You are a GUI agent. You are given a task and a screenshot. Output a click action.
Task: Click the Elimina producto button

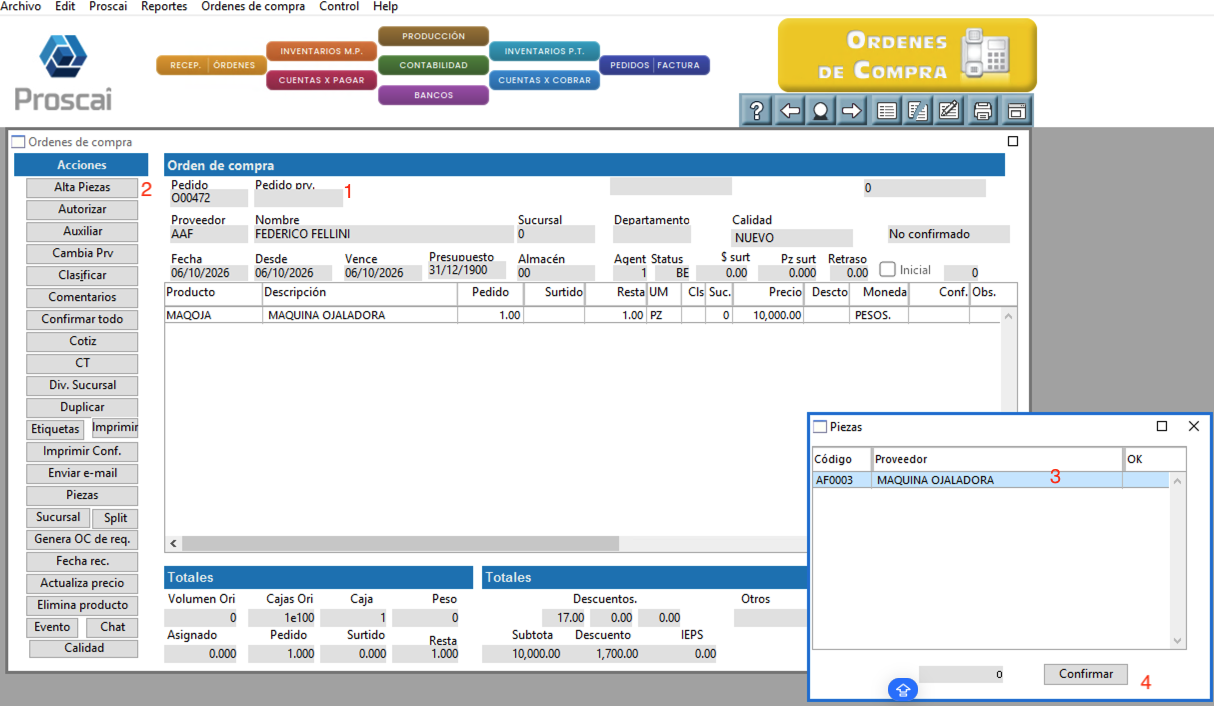point(82,606)
